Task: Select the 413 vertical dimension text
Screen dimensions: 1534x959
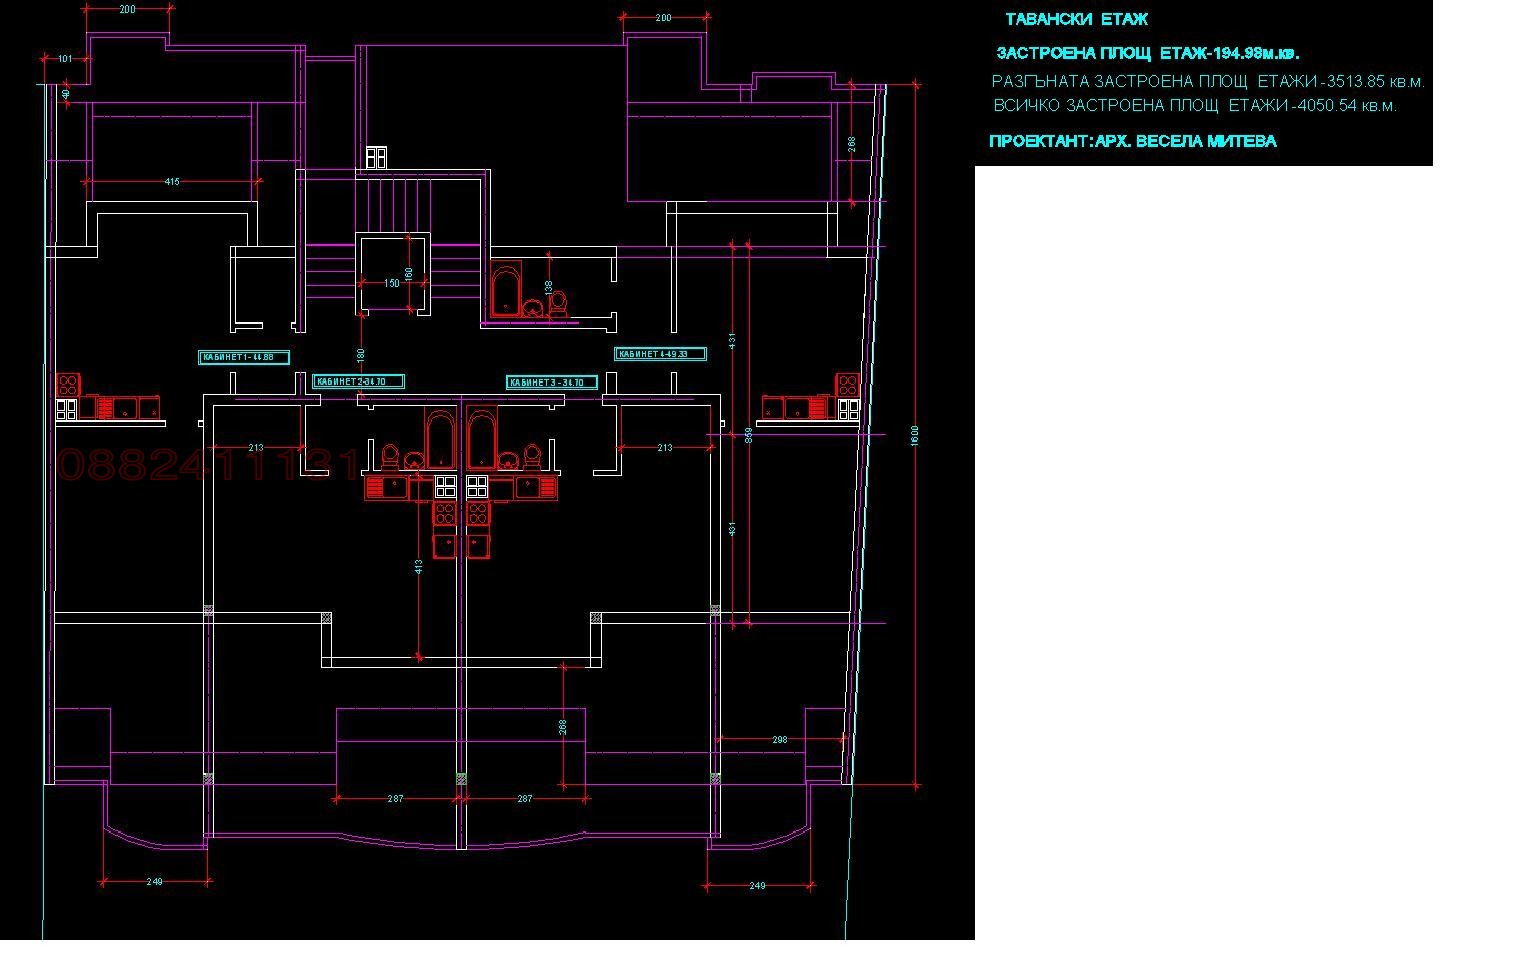Action: point(419,566)
